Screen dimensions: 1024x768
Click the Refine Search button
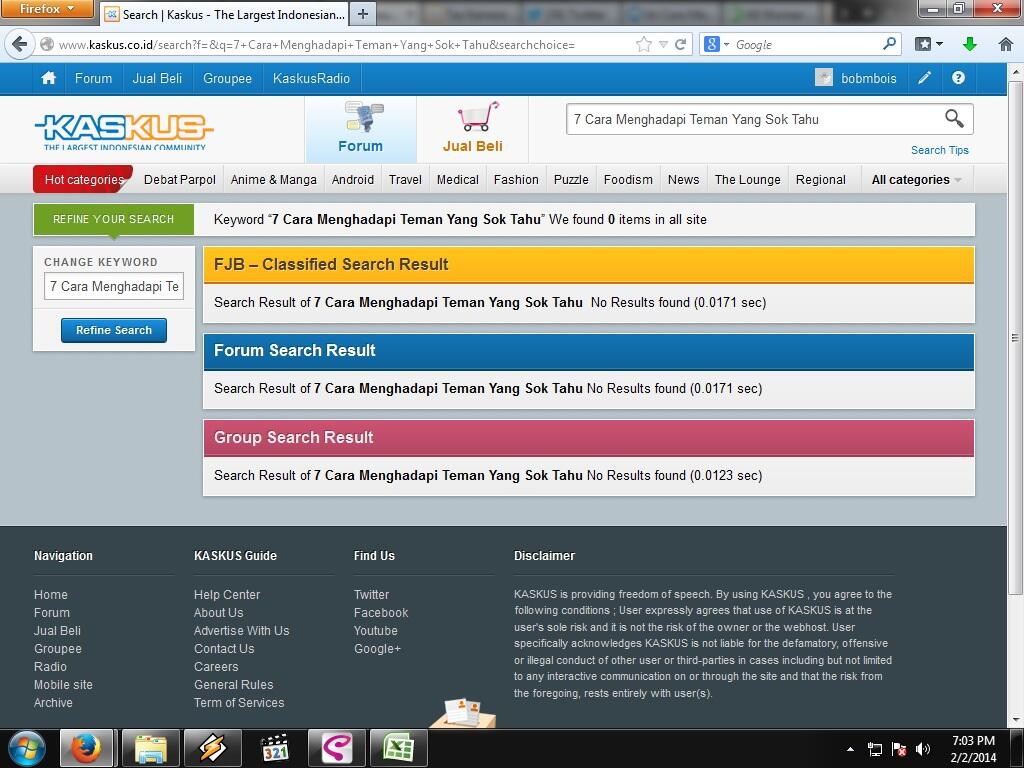(x=114, y=330)
